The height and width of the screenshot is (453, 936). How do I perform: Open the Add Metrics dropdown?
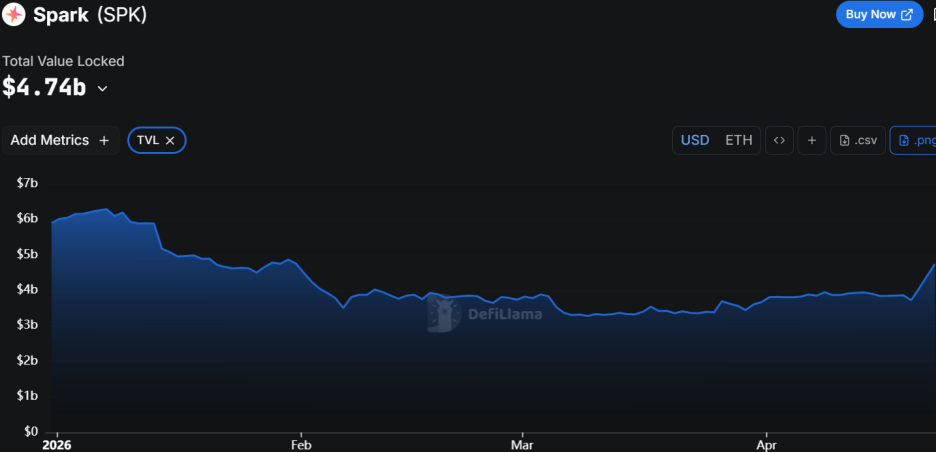[60, 140]
